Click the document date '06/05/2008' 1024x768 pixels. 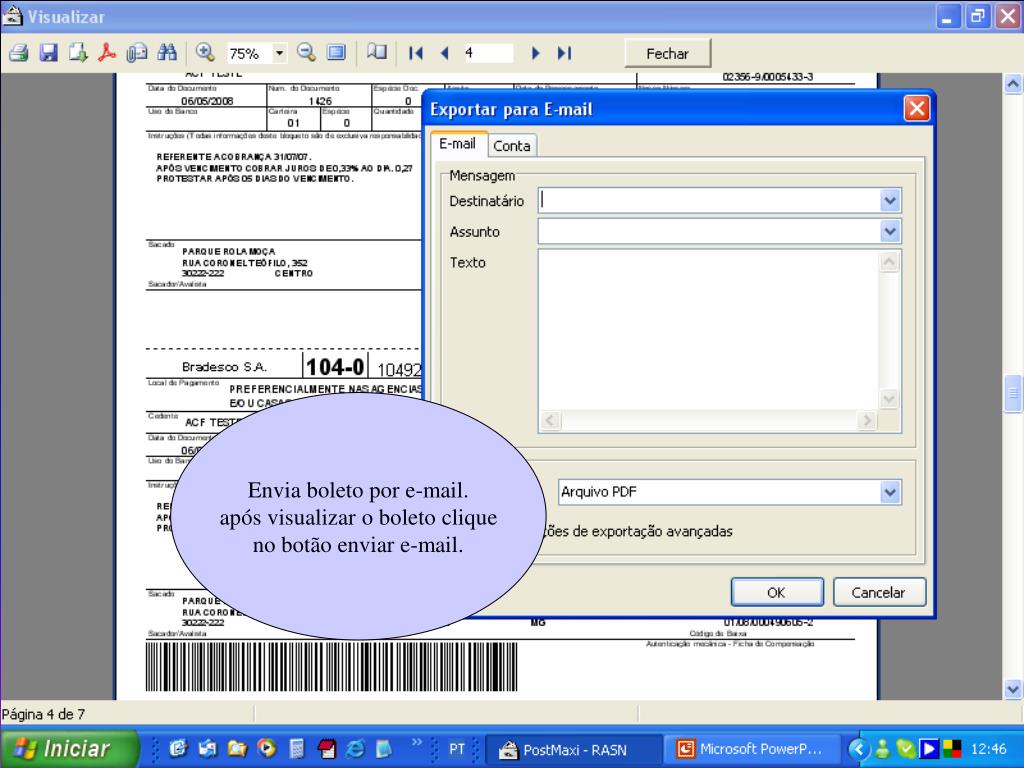tap(207, 101)
